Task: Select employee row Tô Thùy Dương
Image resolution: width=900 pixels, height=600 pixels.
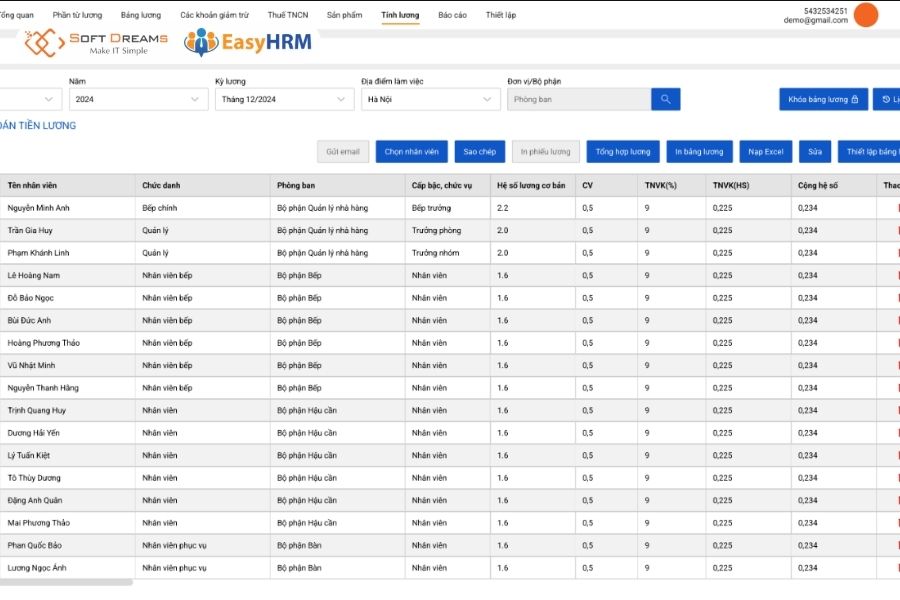Action: (x=450, y=478)
